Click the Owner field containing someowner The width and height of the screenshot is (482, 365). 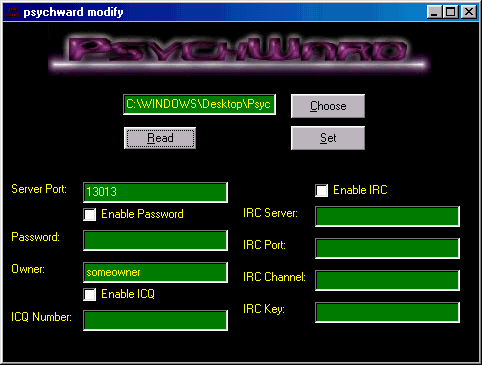pos(155,272)
